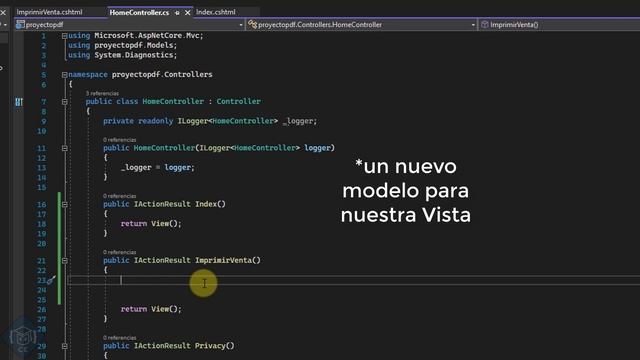Click 'proyectopdf.Models' on line 2
640x360 pixels.
(134, 45)
